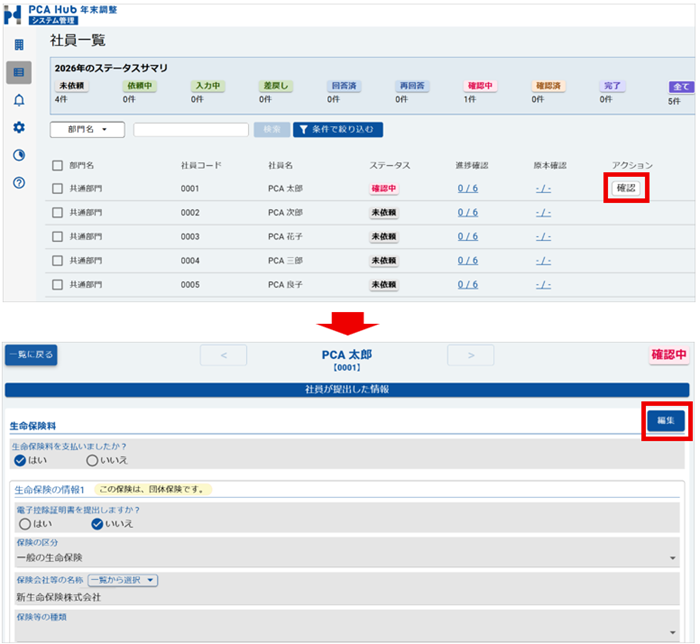This screenshot has width=700, height=644.
Task: Open progress link 0/6 for PCA 三郎
Action: coord(468,261)
